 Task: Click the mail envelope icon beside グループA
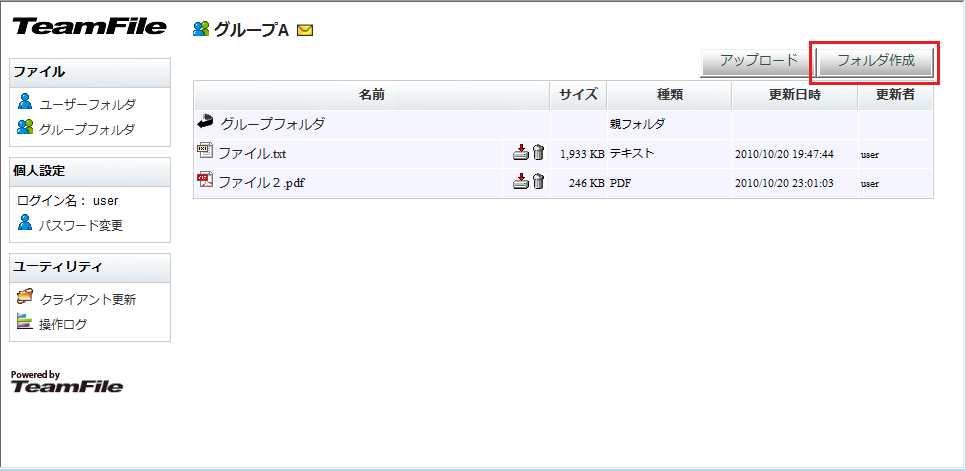305,31
